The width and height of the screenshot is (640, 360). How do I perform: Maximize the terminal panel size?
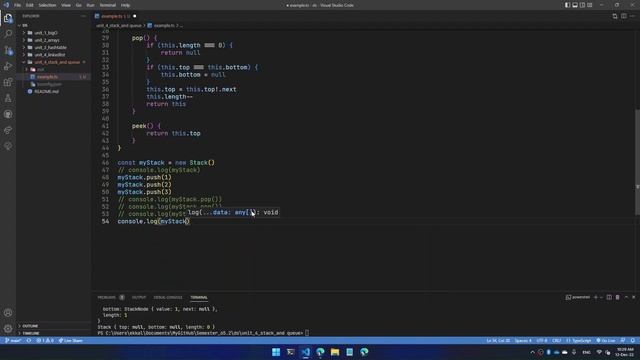tap(626, 297)
